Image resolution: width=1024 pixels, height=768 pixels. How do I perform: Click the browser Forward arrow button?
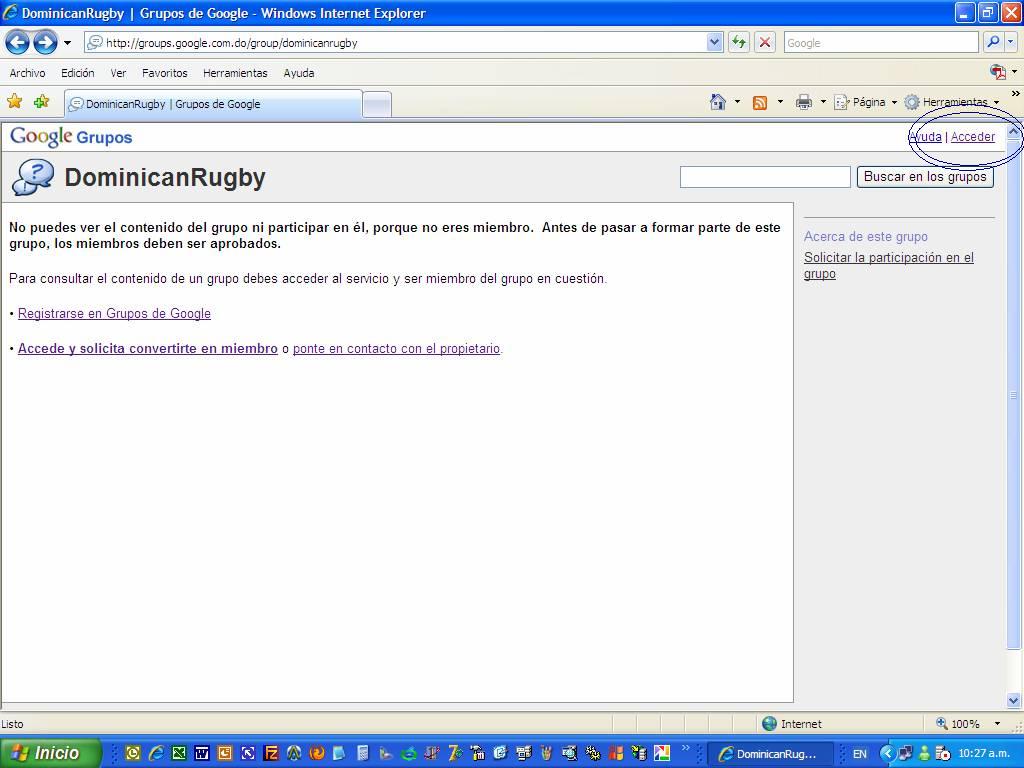click(x=45, y=43)
